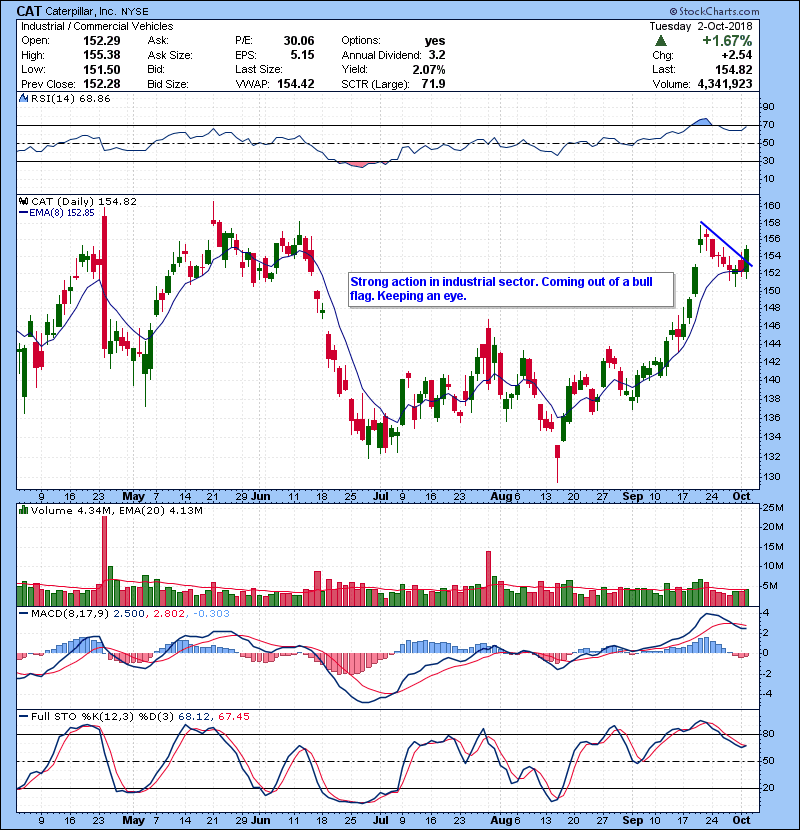Click the 80 label on stochastic axis
This screenshot has height=830, width=800.
[x=768, y=734]
